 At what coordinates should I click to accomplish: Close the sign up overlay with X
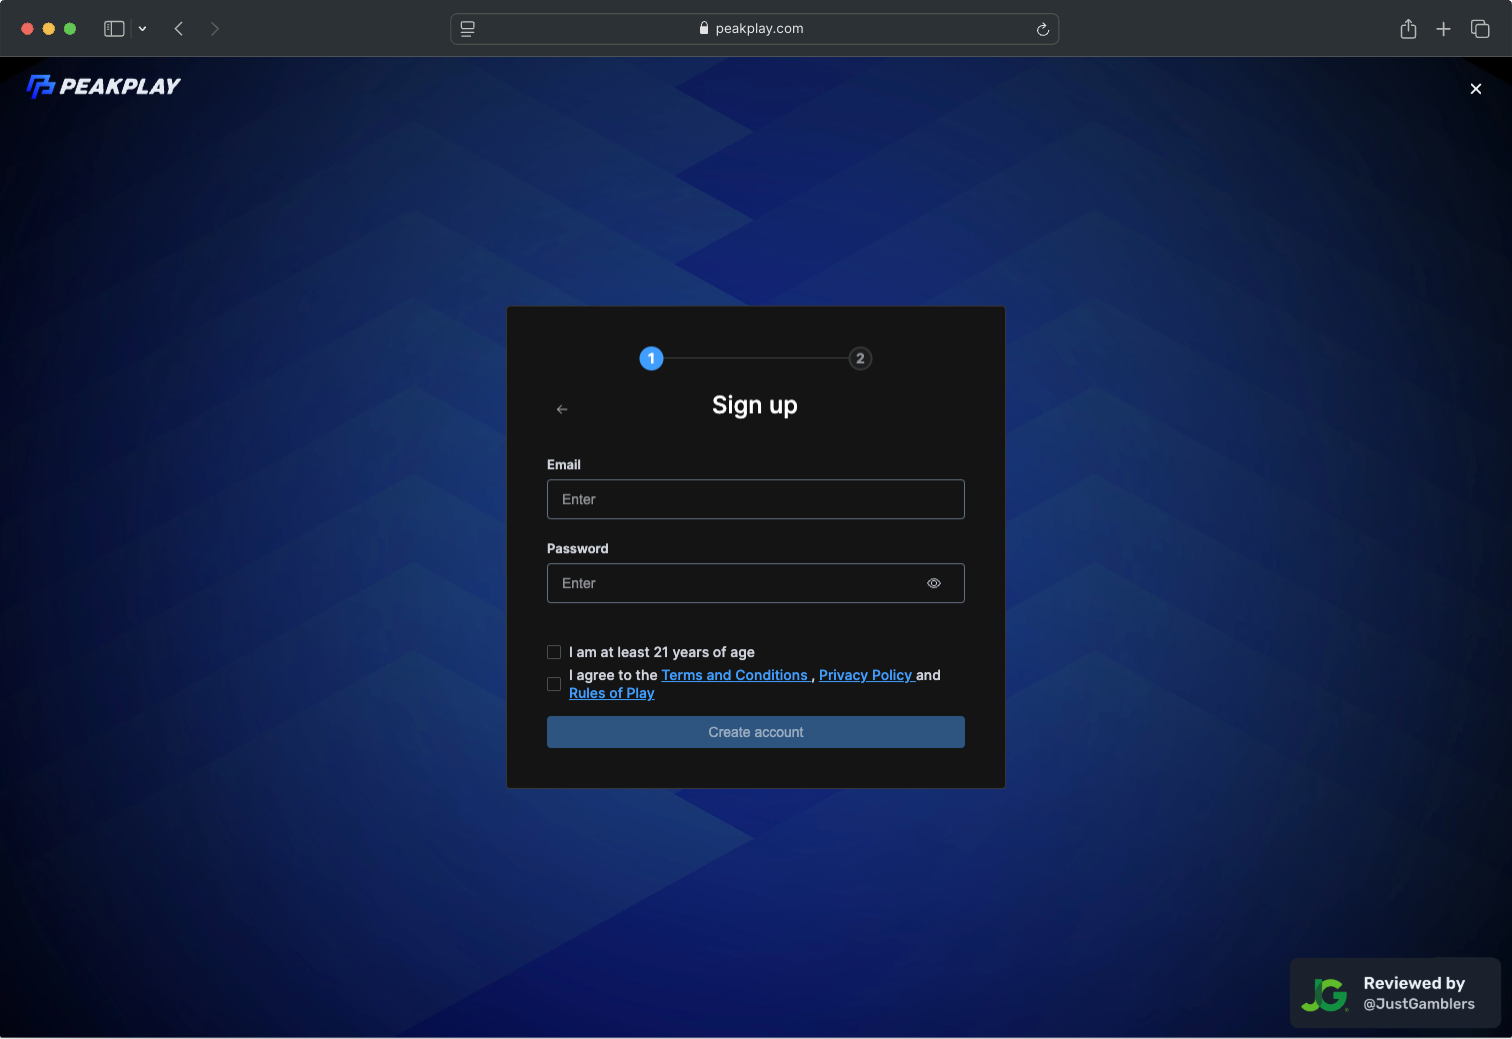[x=1476, y=89]
